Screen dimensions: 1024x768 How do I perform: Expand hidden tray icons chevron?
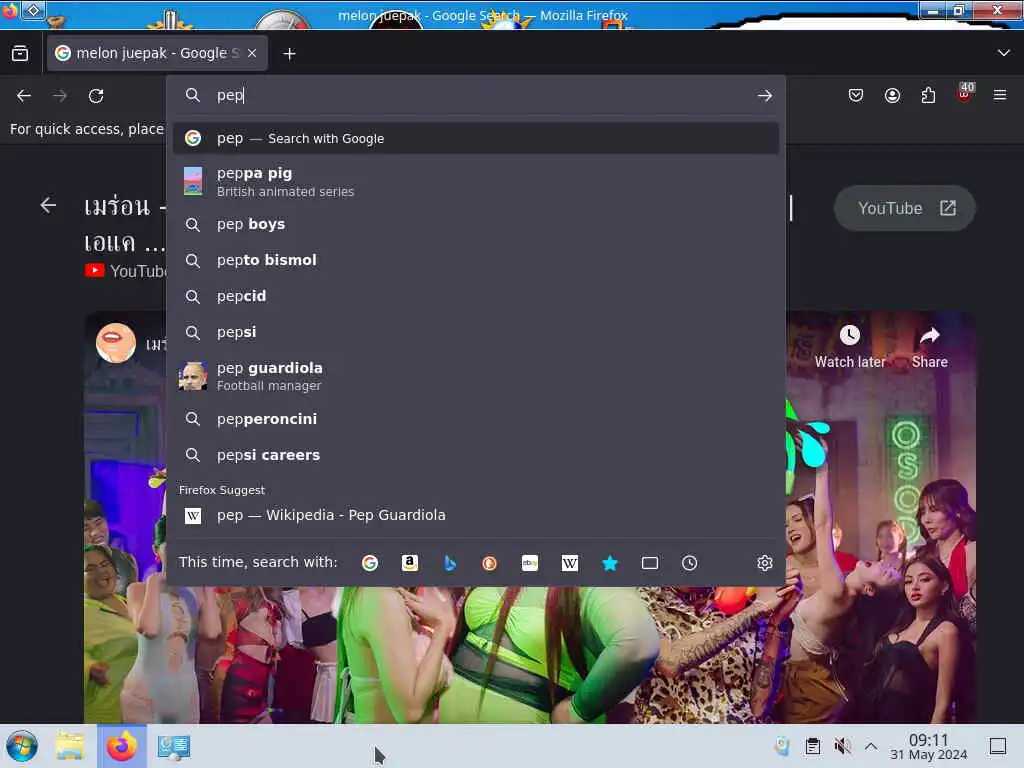871,746
